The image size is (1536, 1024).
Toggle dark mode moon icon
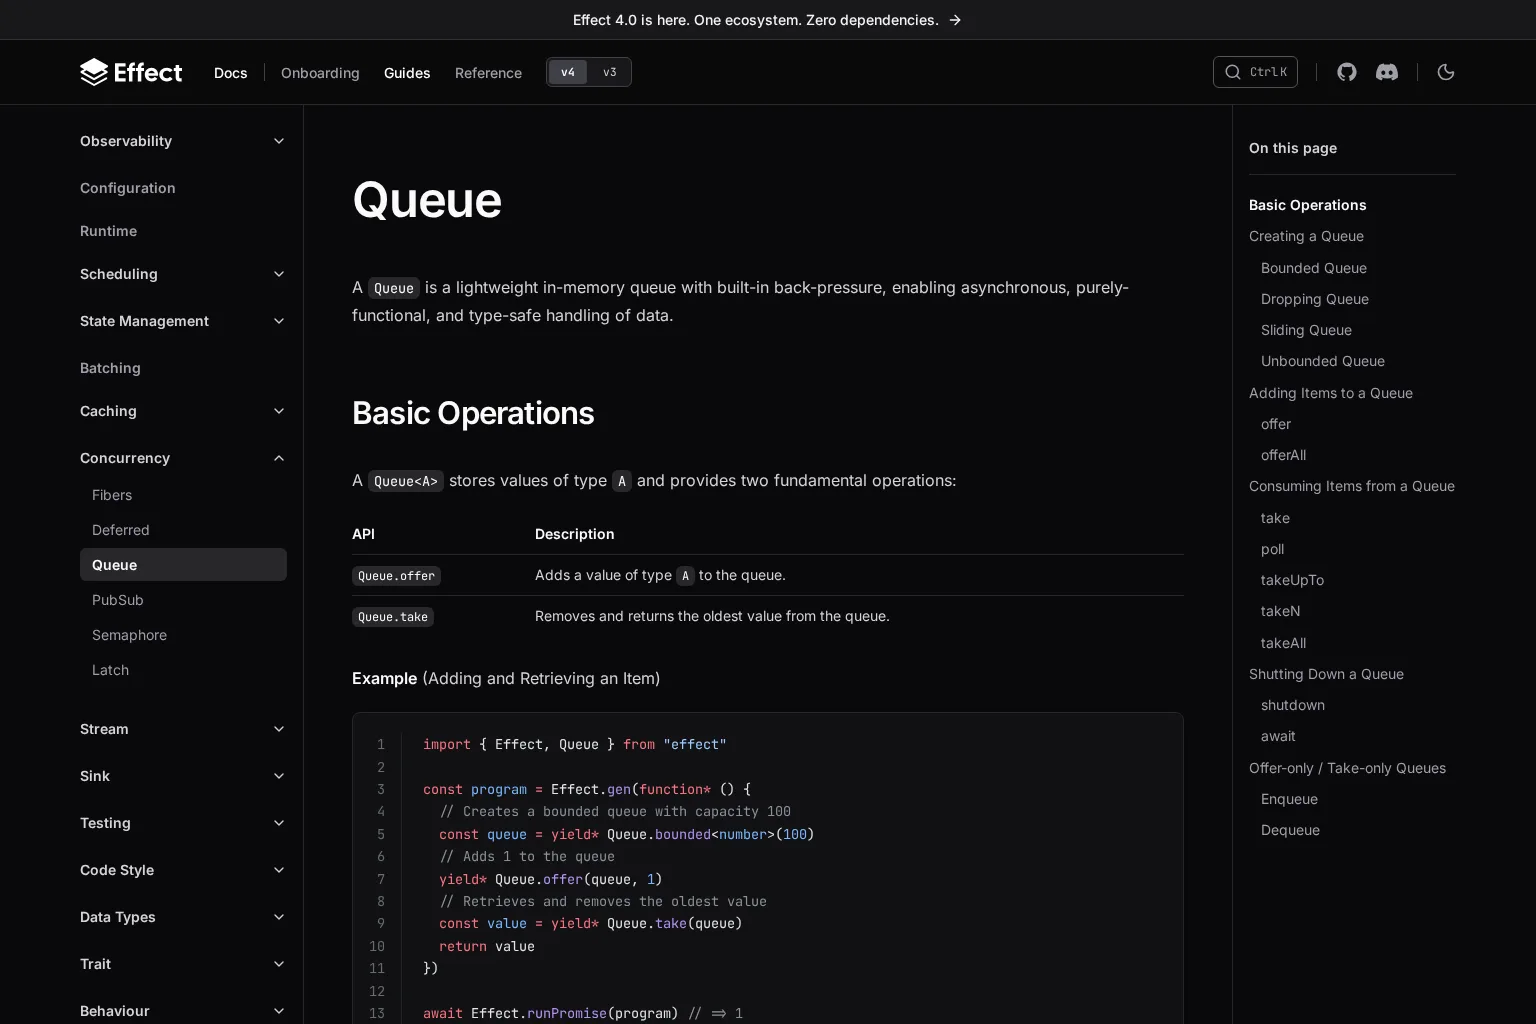tap(1446, 72)
